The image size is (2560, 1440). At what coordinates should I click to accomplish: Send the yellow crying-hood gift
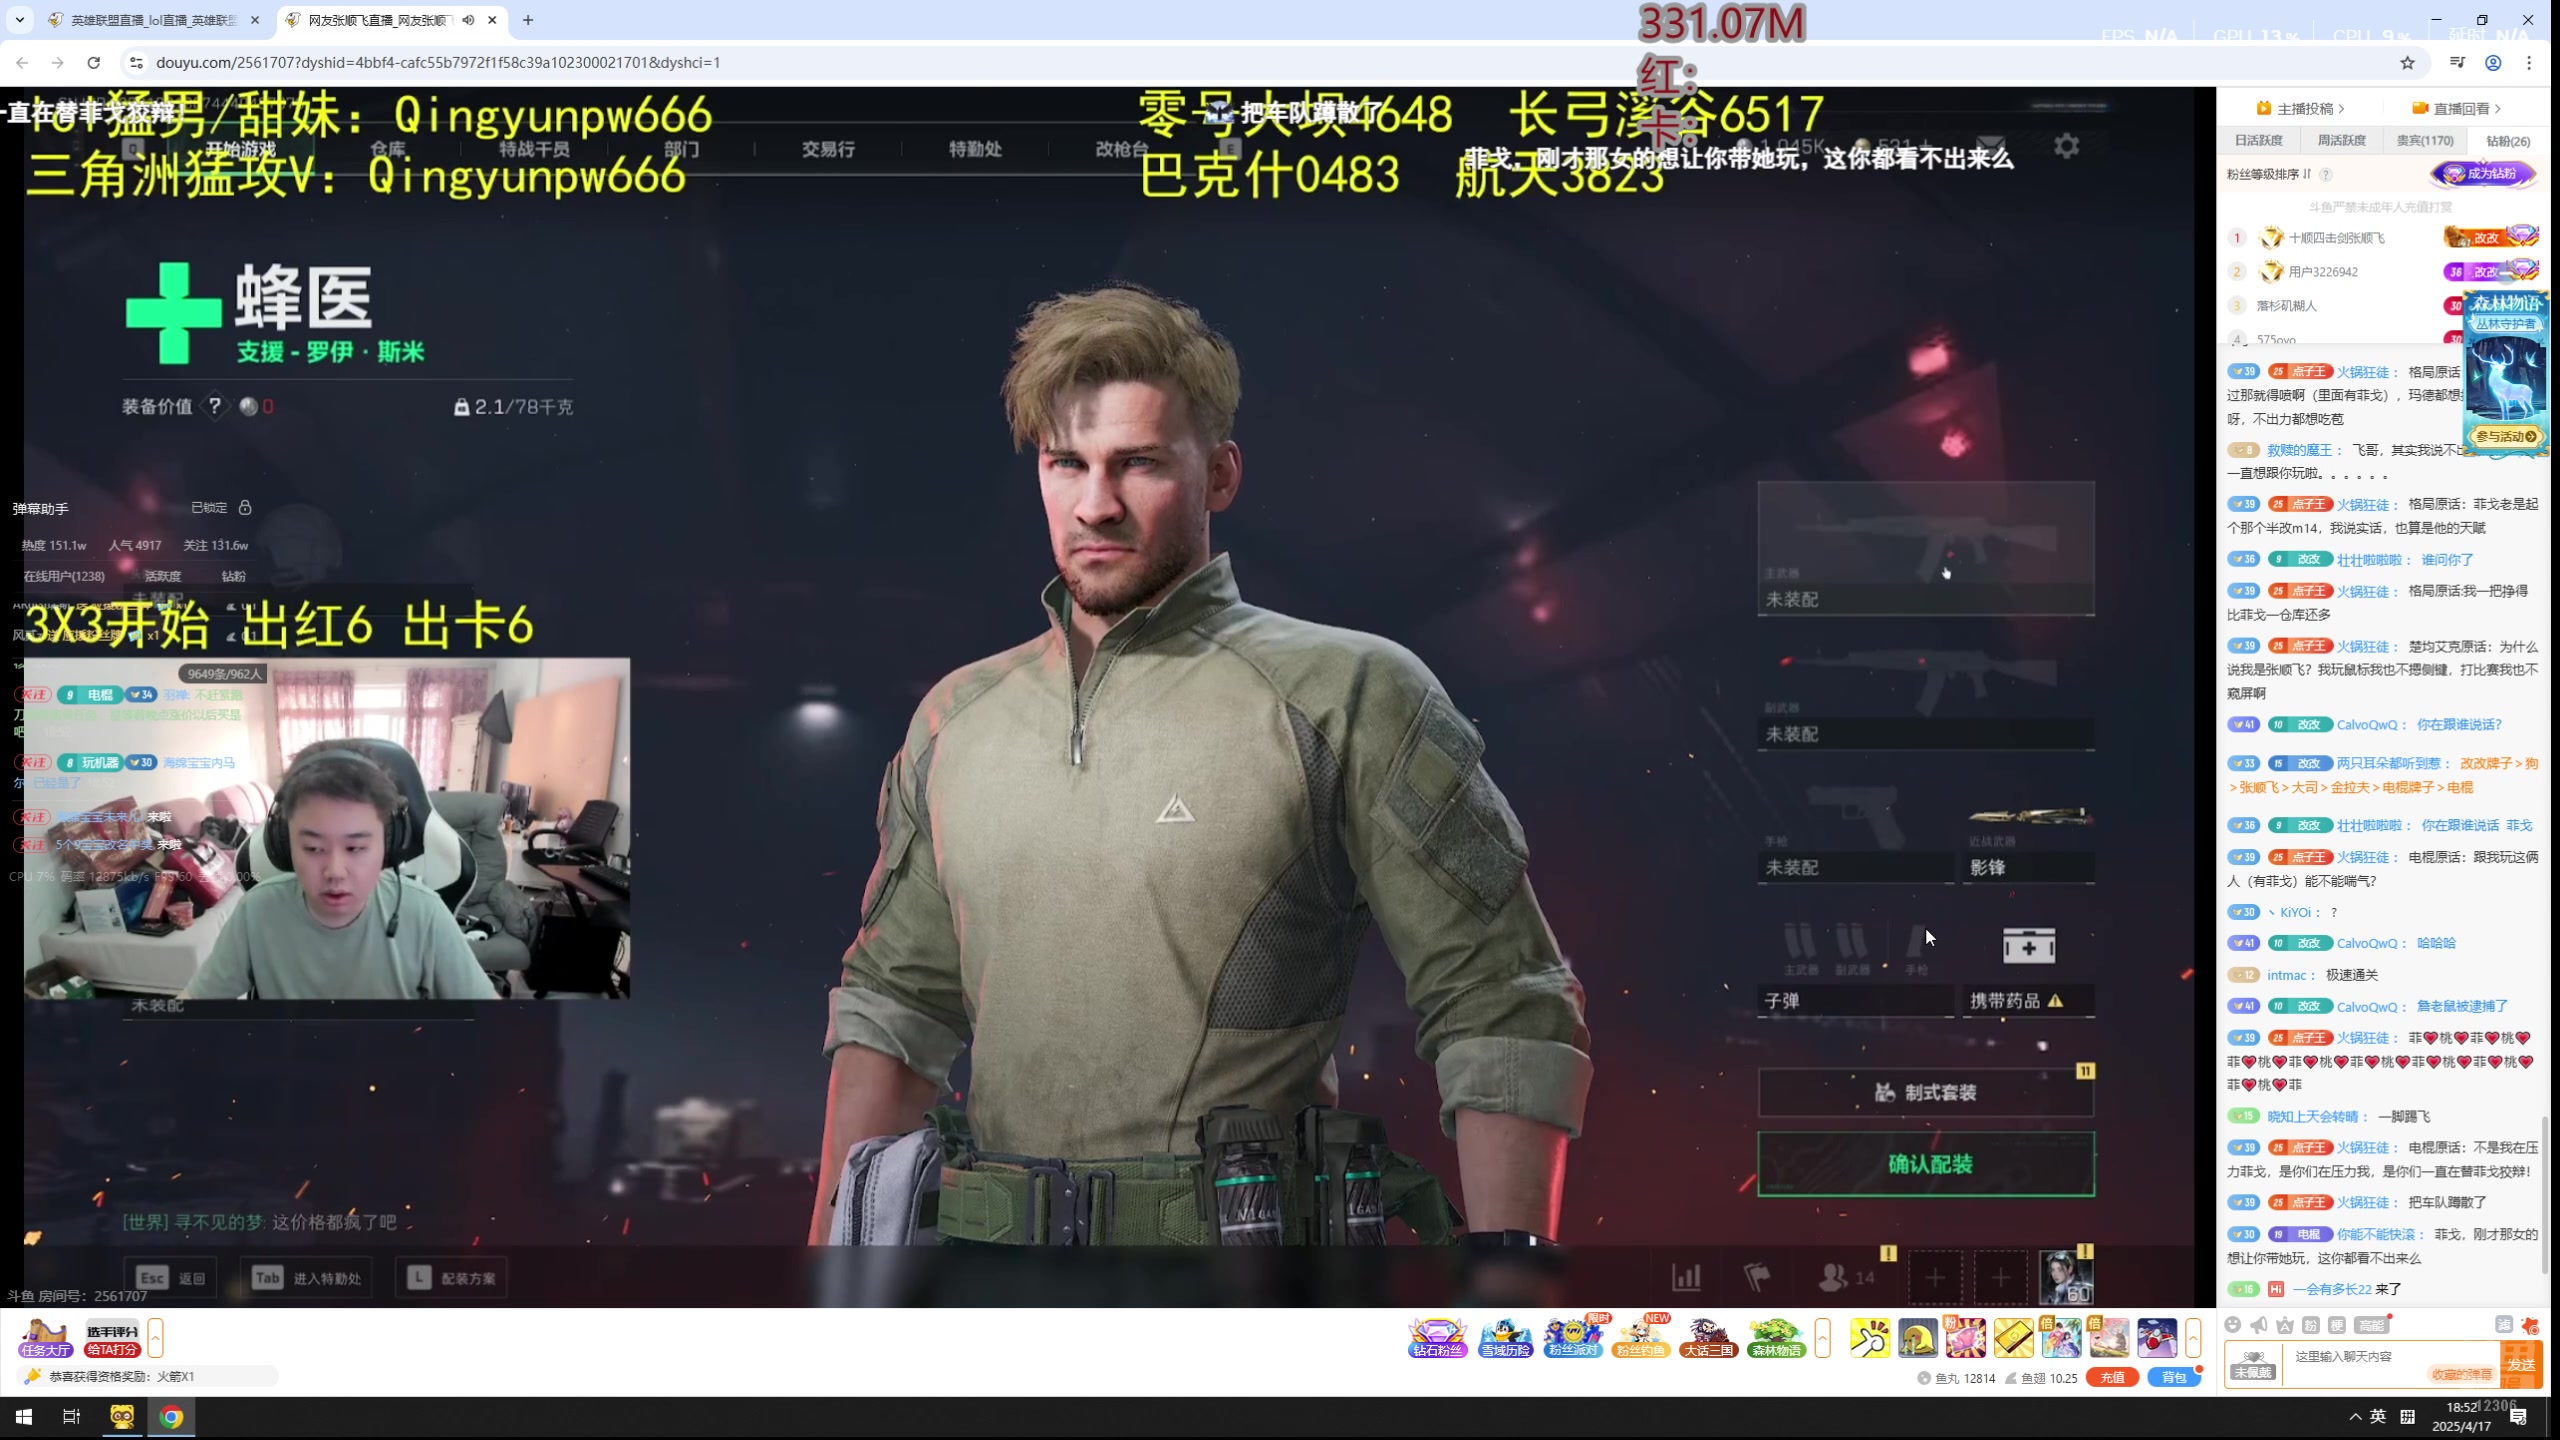1918,1338
